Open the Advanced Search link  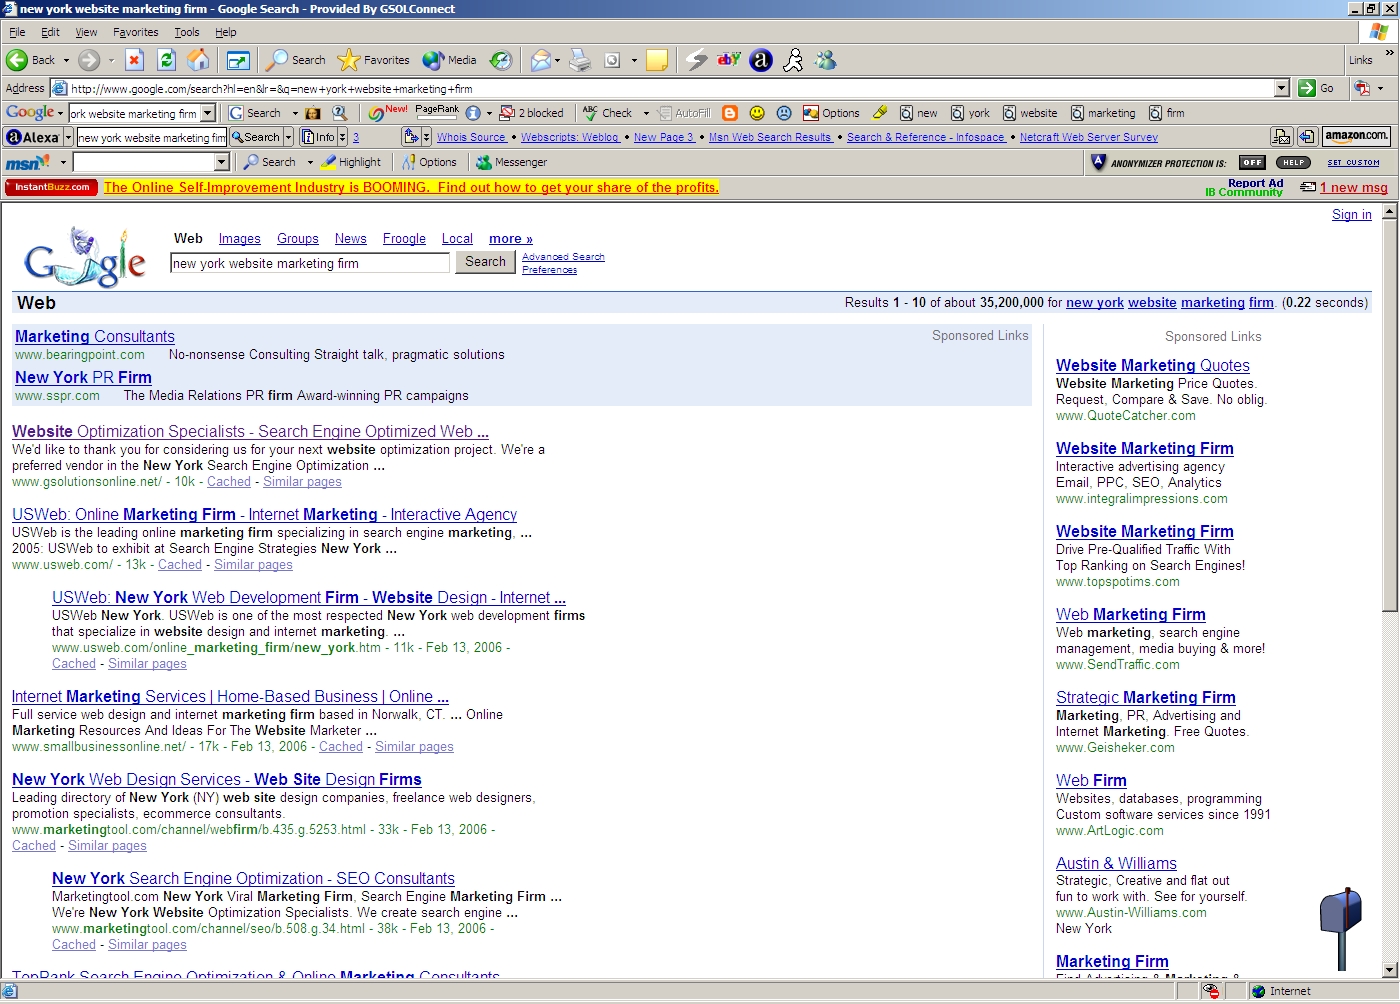563,257
